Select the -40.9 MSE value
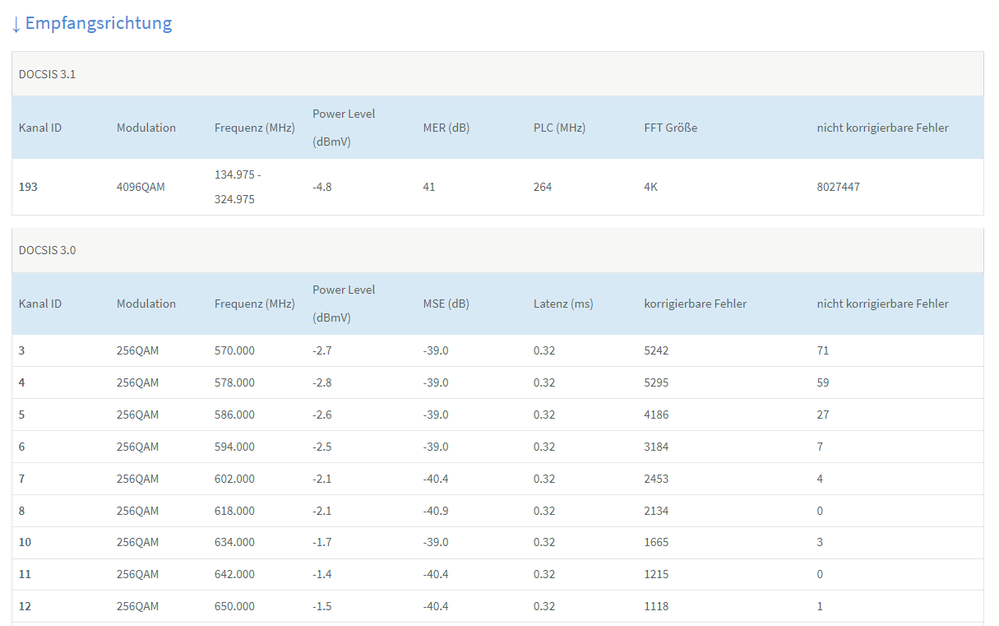This screenshot has width=999, height=626. [435, 511]
